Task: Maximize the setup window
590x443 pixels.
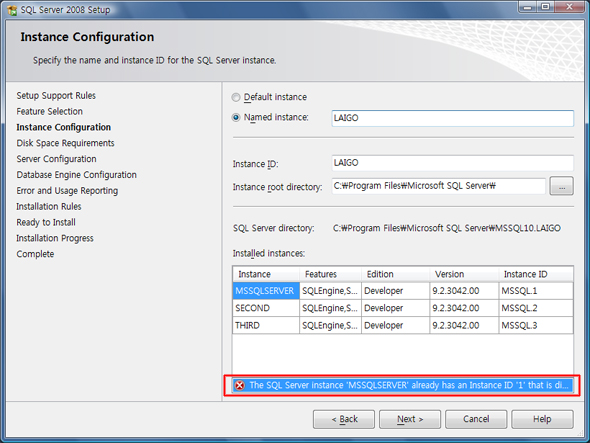Action: click(545, 7)
